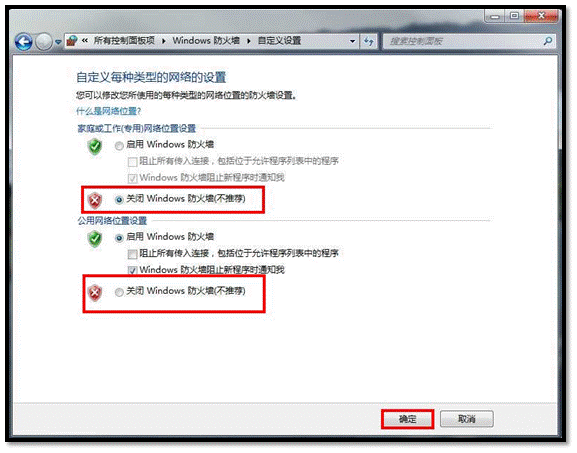This screenshot has width=577, height=453.
Task: Click the search magnifier icon
Action: 548,41
